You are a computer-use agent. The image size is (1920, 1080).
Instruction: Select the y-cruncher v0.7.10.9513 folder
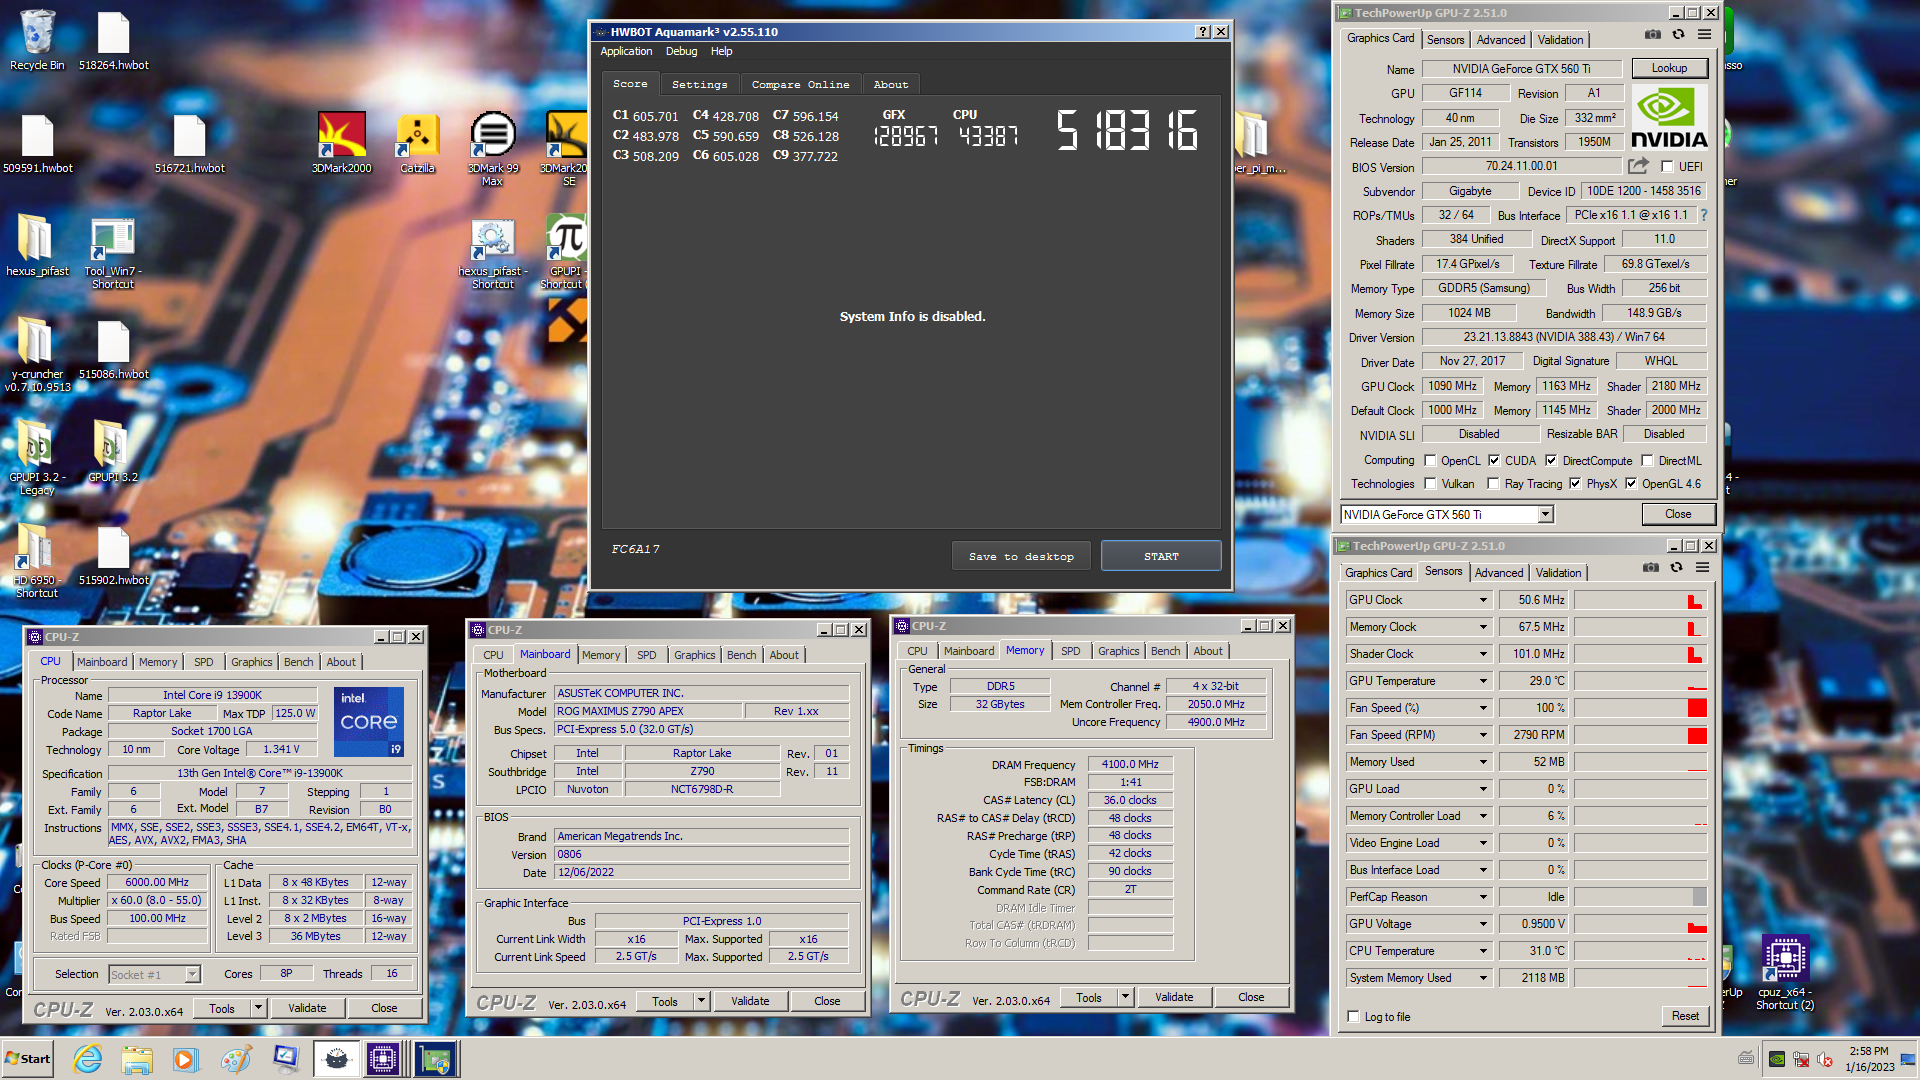pos(37,355)
